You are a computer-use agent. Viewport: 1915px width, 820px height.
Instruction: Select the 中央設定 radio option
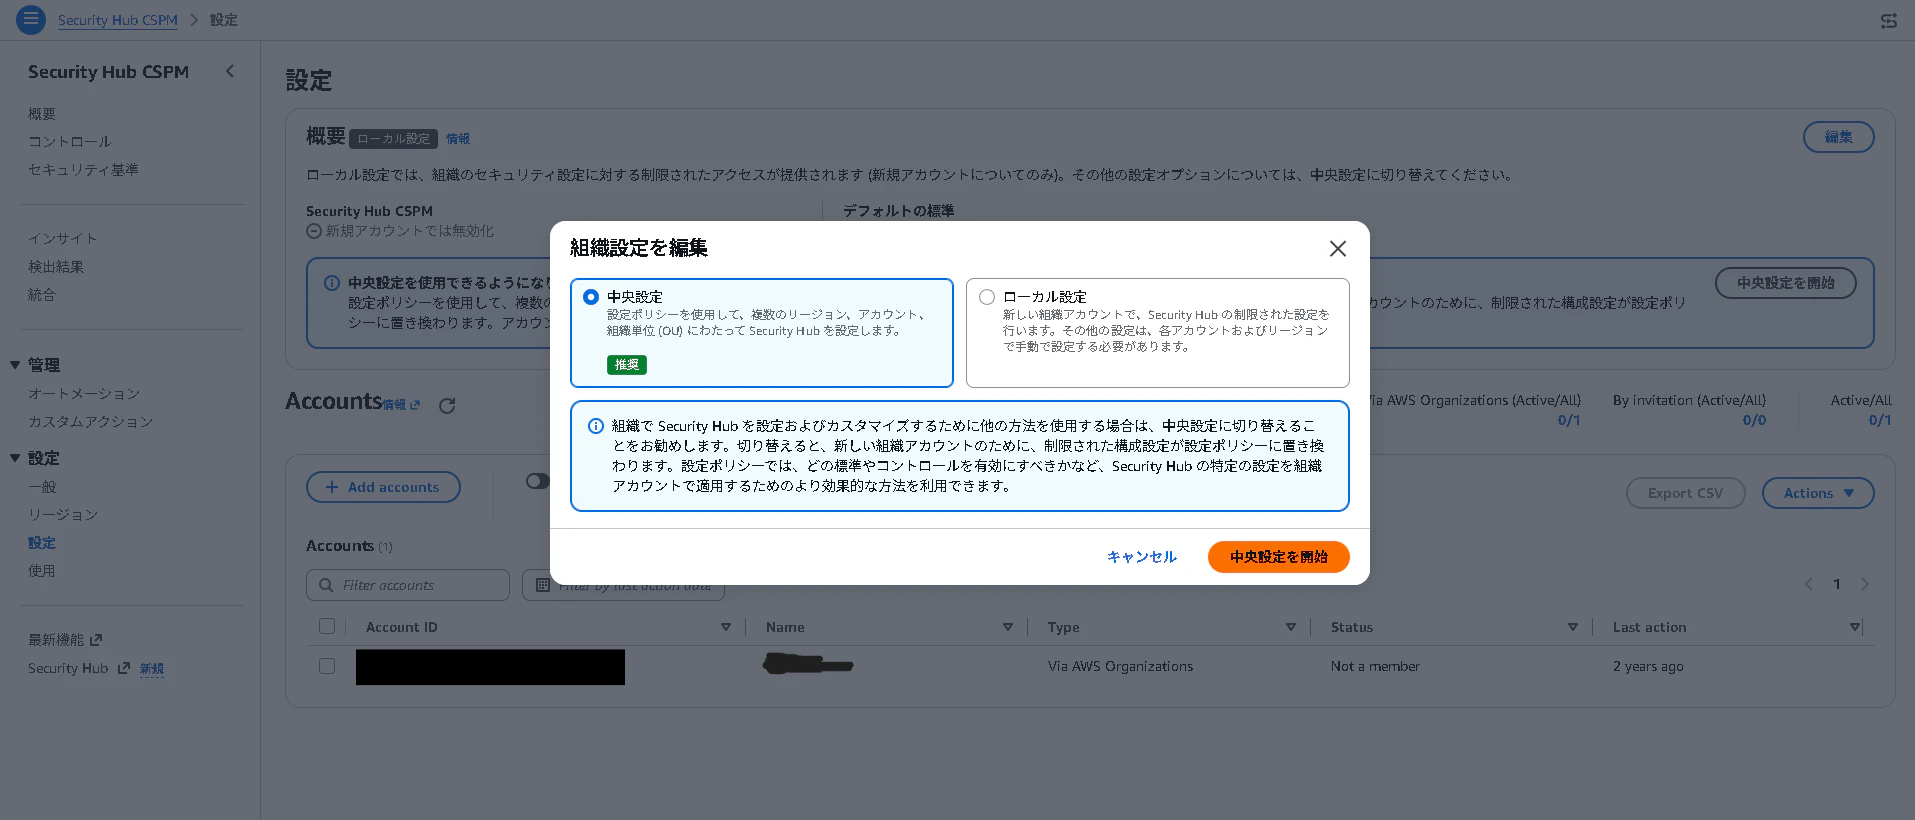(591, 297)
